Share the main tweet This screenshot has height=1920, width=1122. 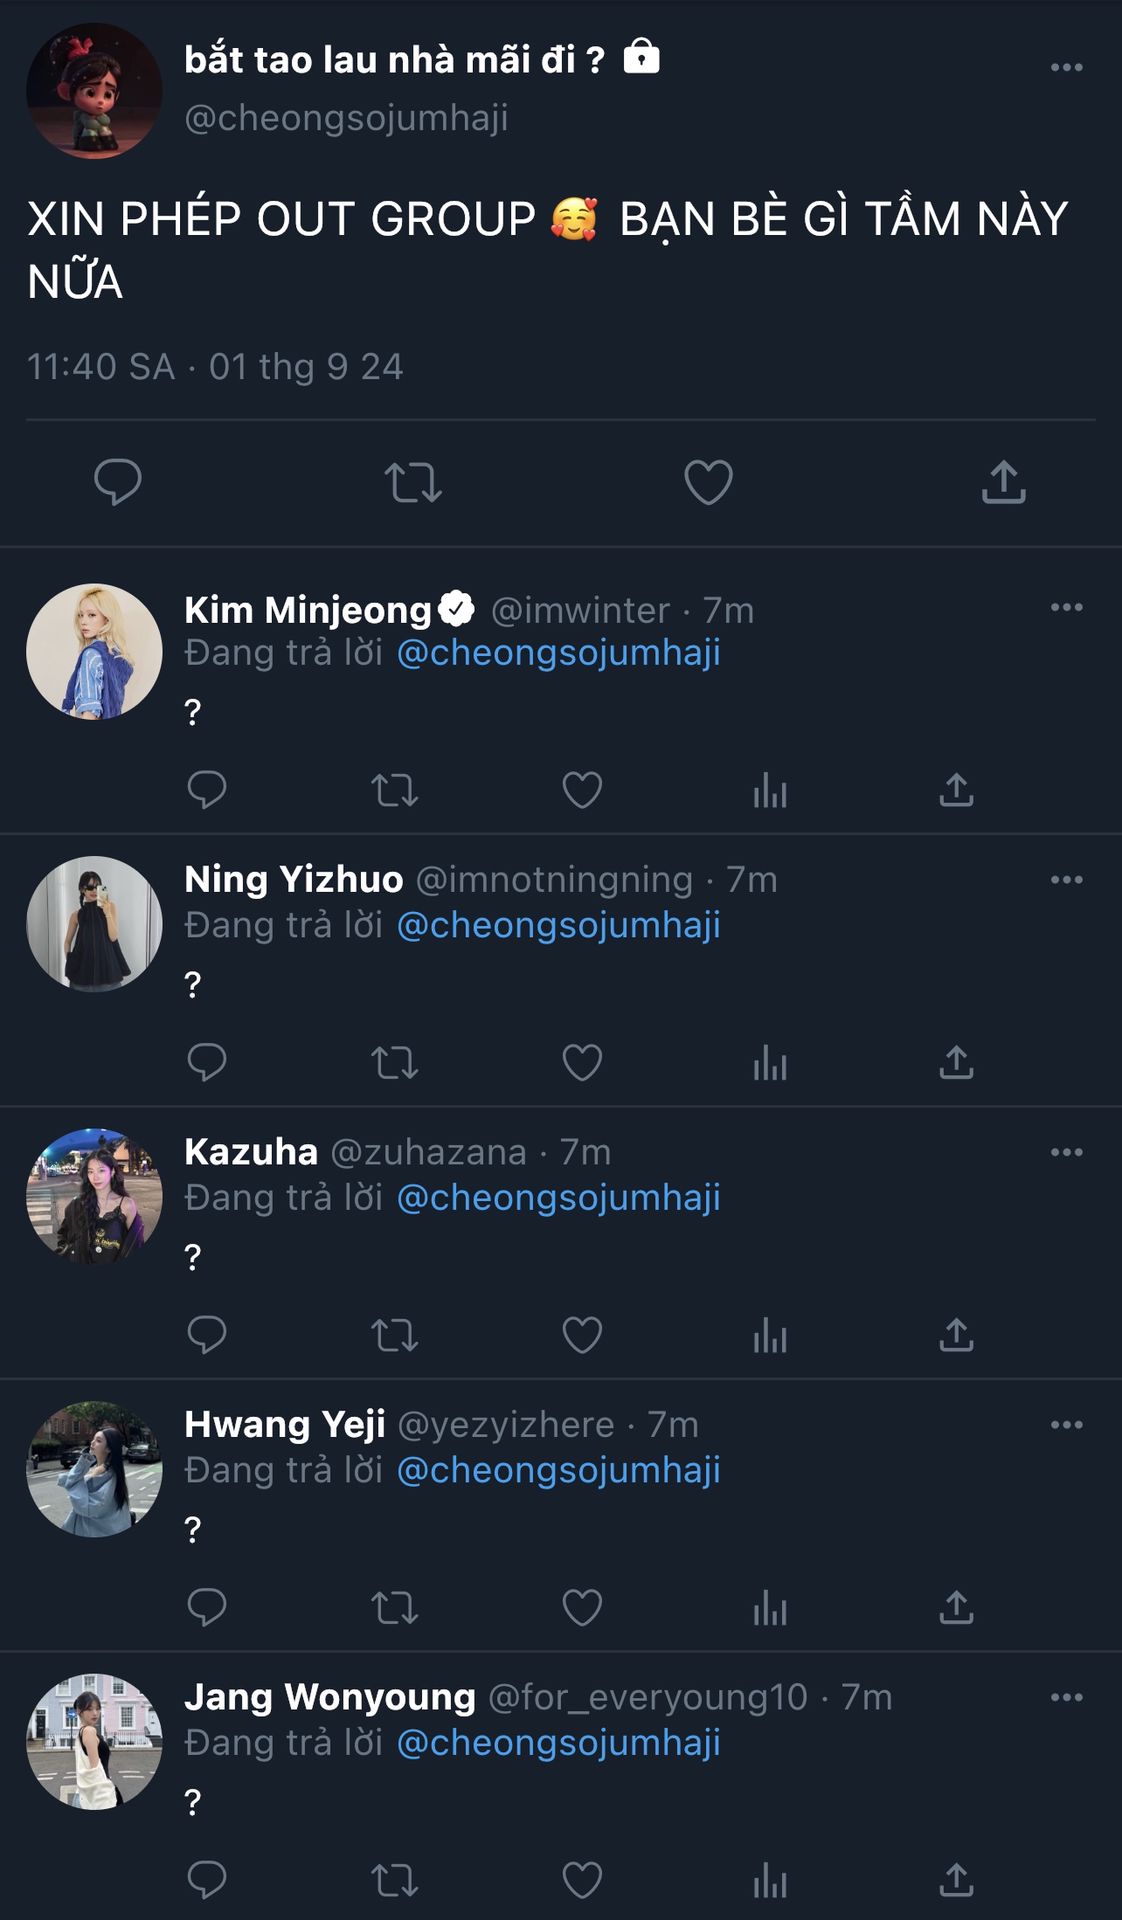(x=1004, y=482)
